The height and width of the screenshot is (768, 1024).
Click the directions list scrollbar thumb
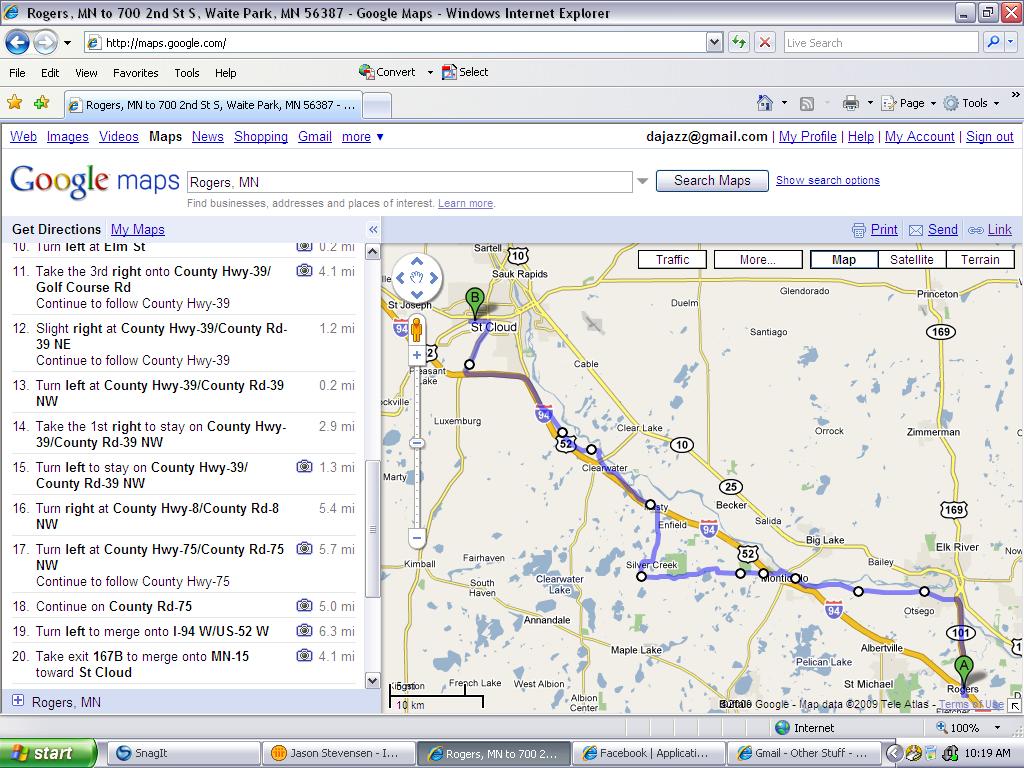click(372, 529)
